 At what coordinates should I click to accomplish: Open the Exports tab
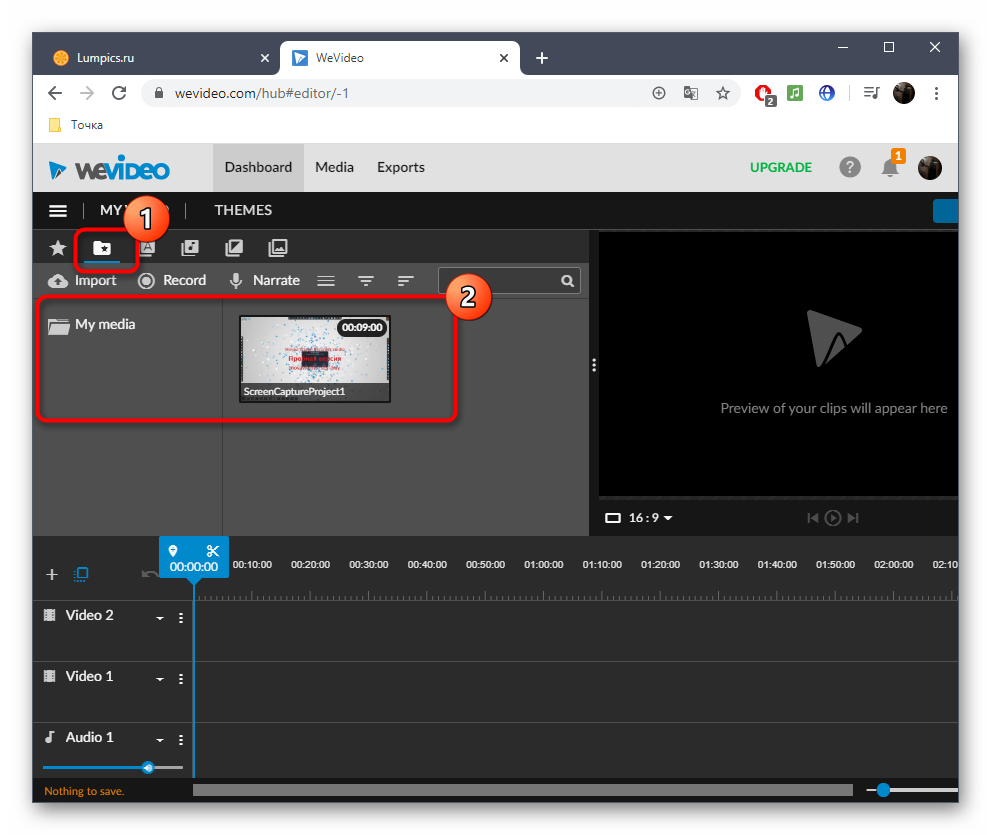pyautogui.click(x=400, y=167)
